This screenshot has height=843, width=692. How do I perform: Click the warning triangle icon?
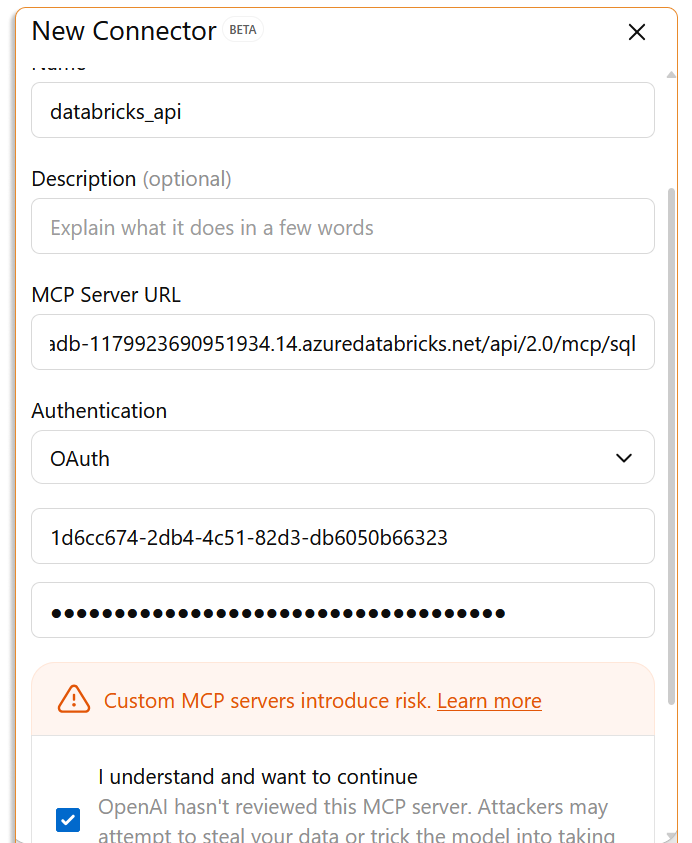(x=74, y=699)
